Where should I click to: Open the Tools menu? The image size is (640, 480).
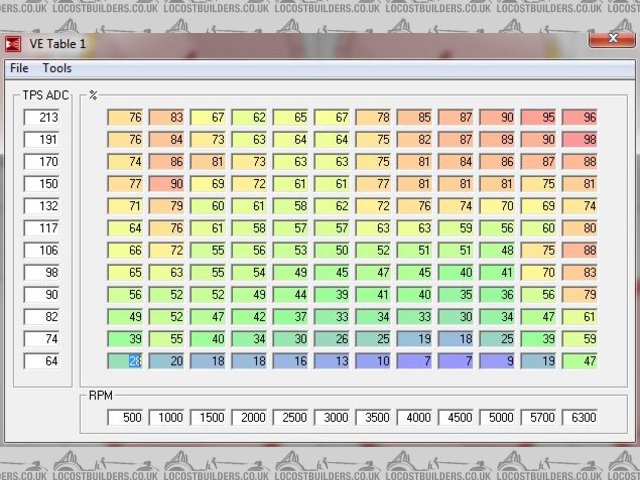(57, 68)
